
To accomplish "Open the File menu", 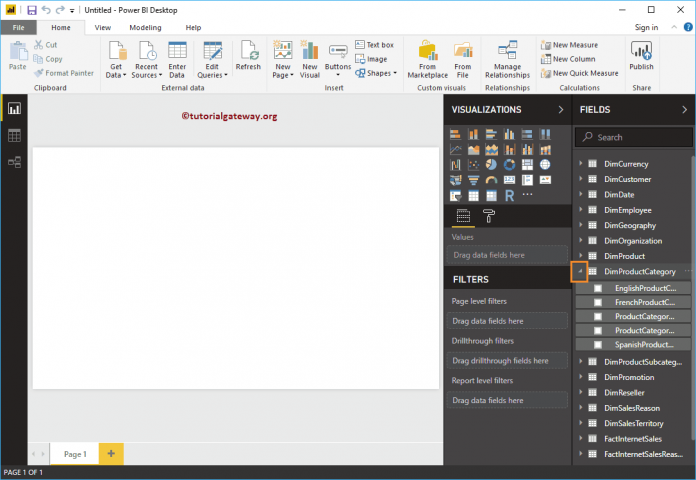I will [x=18, y=28].
